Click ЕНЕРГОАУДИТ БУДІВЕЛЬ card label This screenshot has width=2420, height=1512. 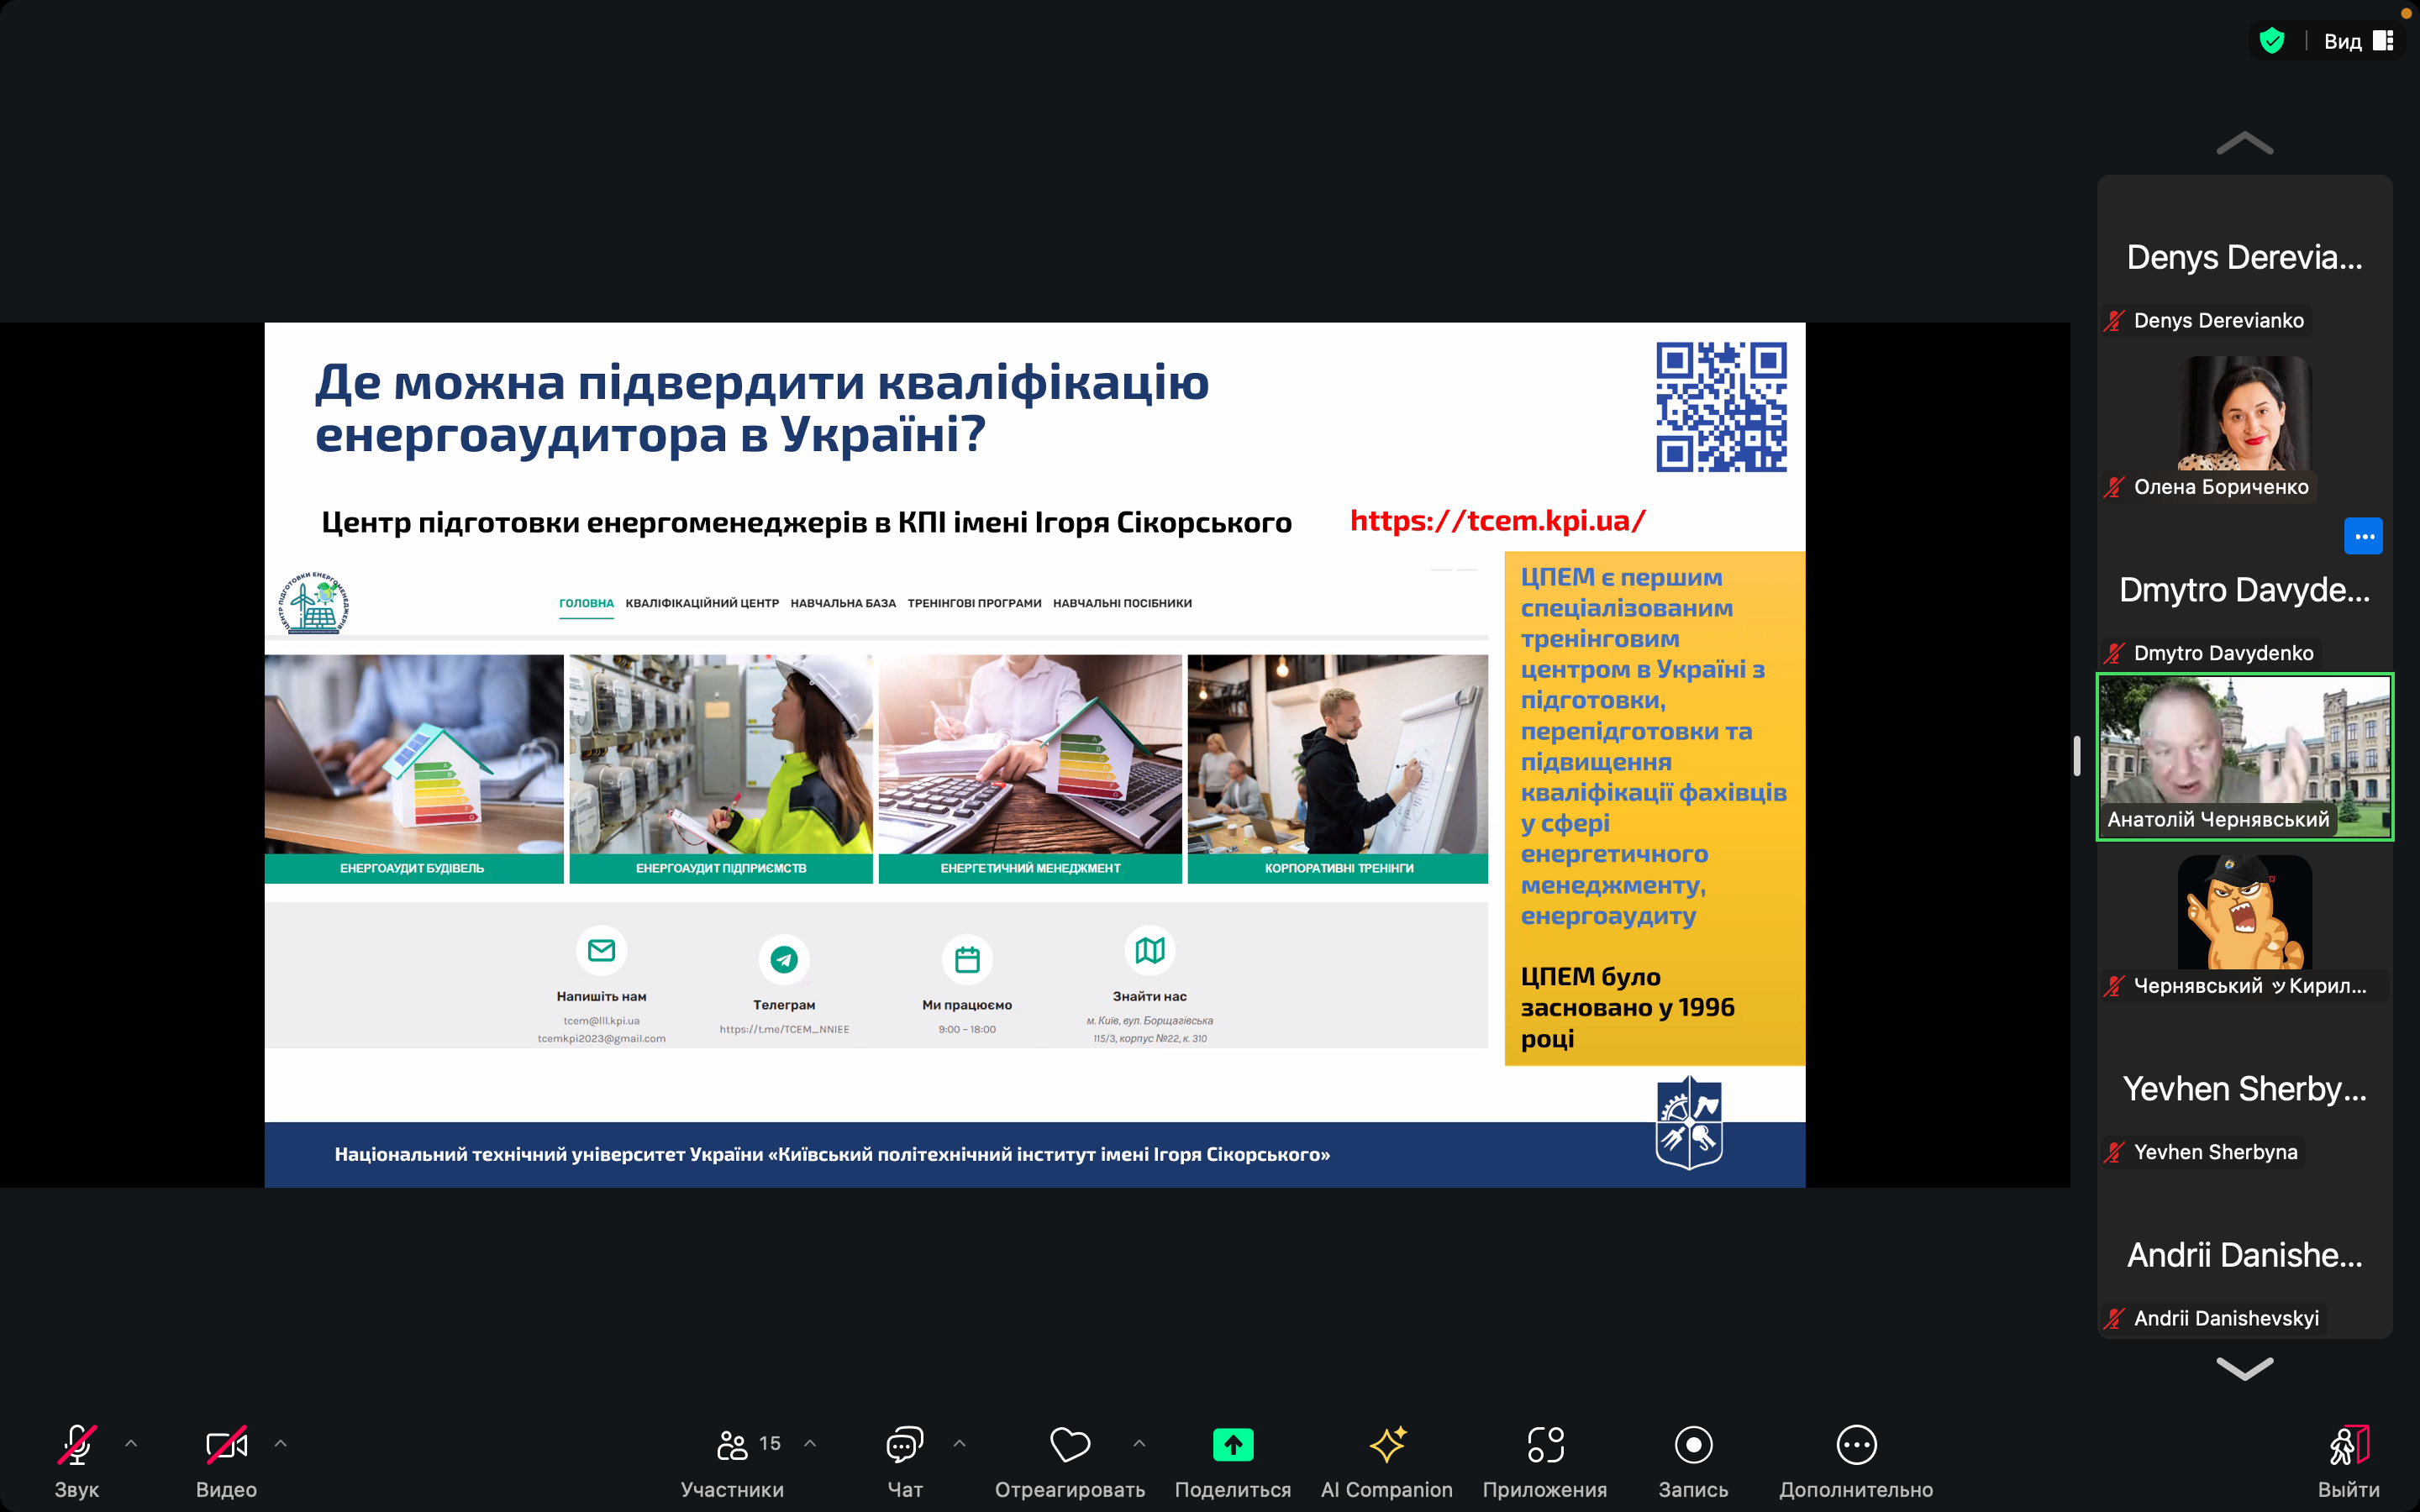coord(413,868)
